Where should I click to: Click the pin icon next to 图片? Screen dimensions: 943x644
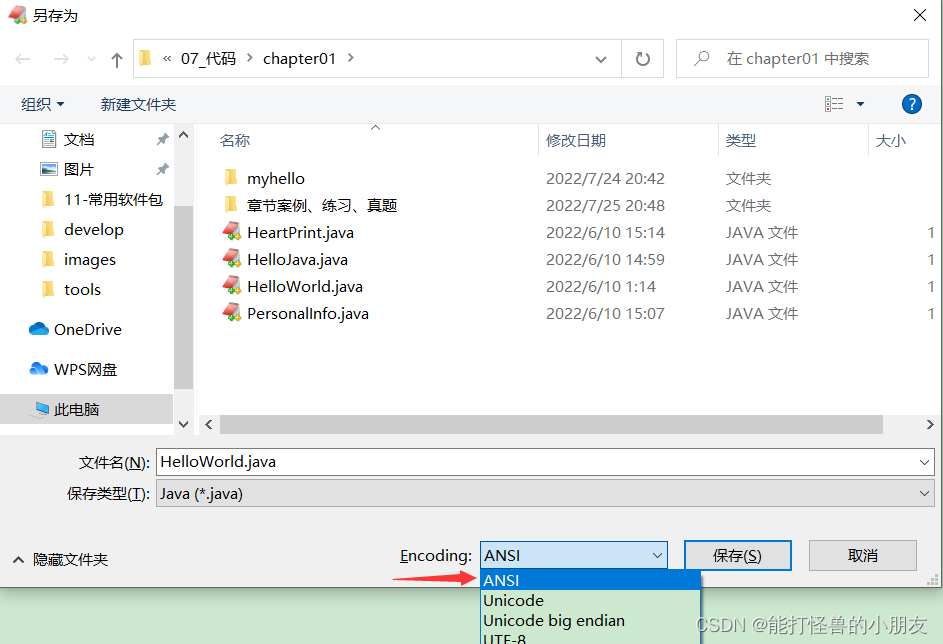click(162, 169)
